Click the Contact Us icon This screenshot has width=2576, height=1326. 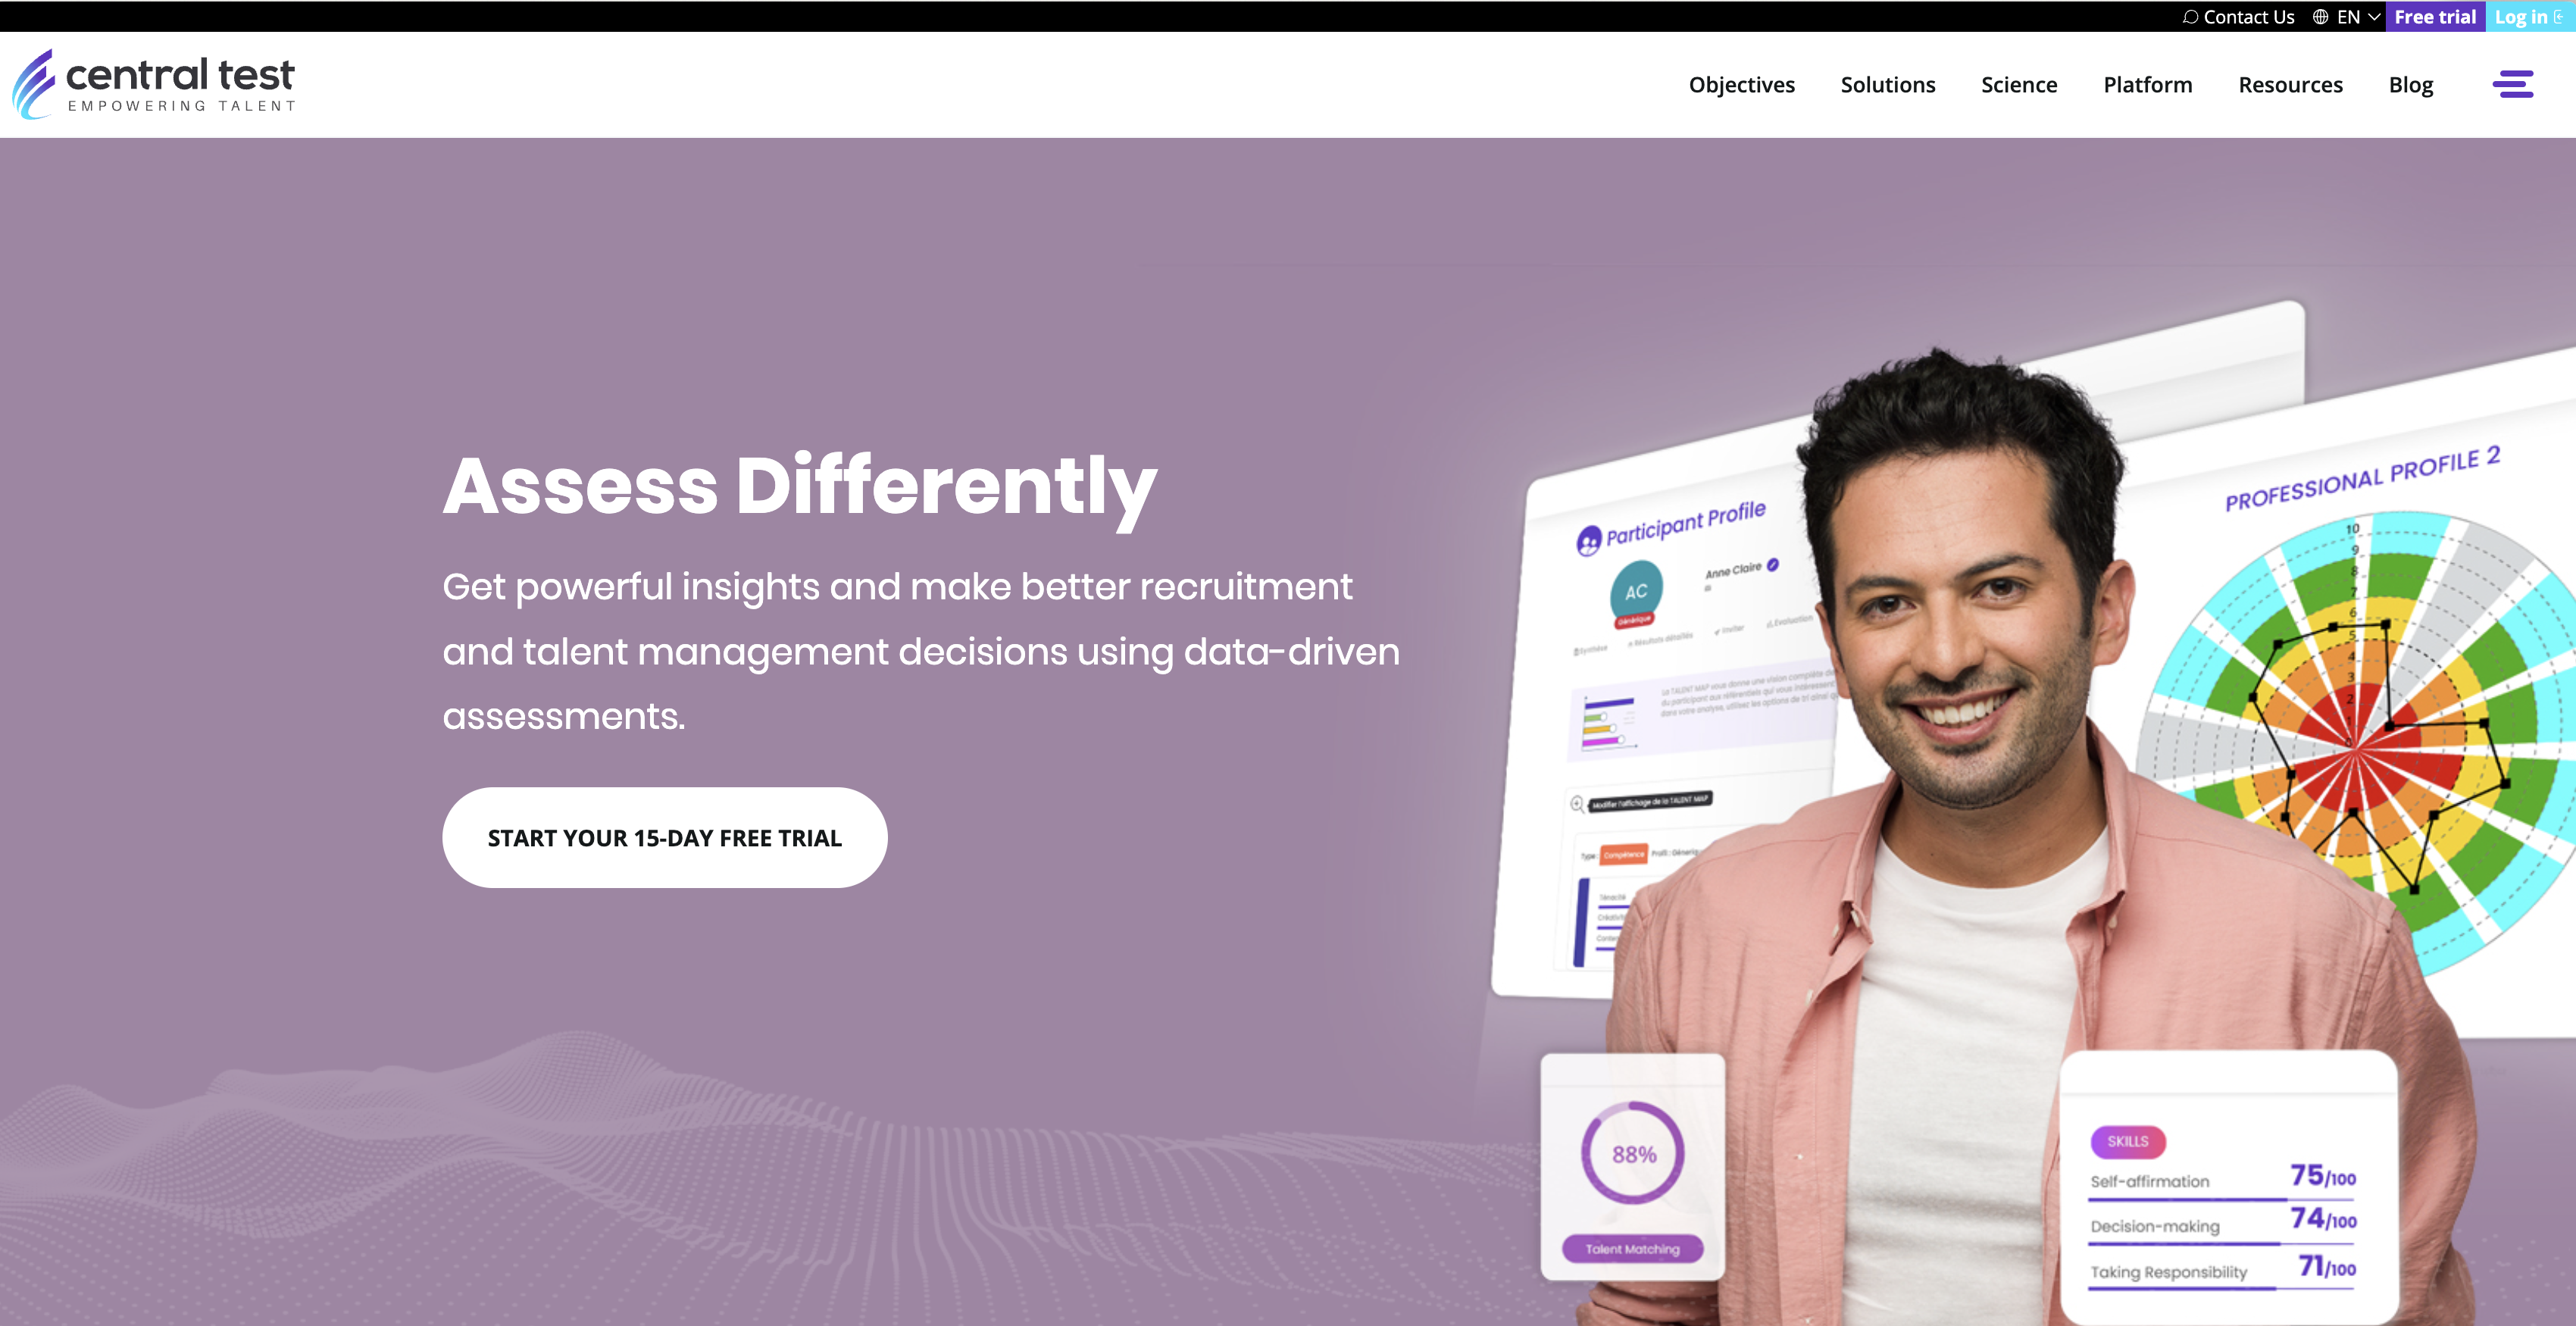point(2187,17)
